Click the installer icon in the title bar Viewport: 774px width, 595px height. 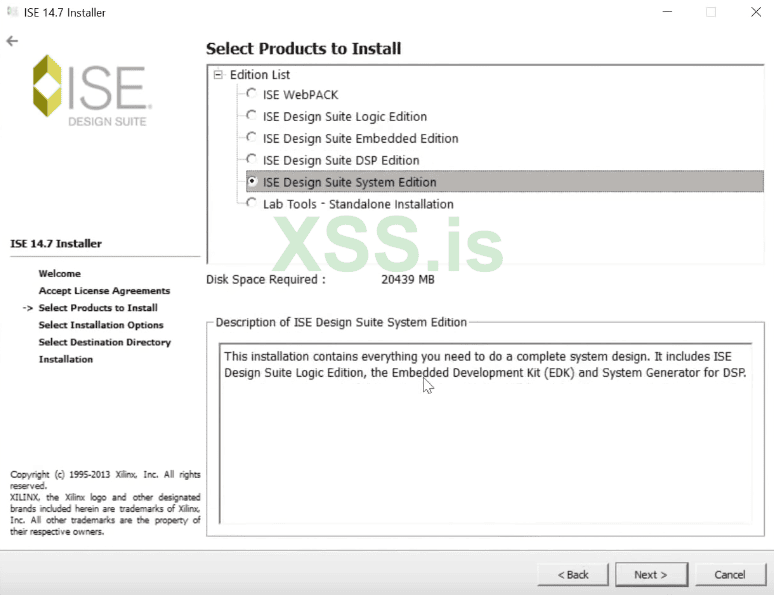[12, 12]
